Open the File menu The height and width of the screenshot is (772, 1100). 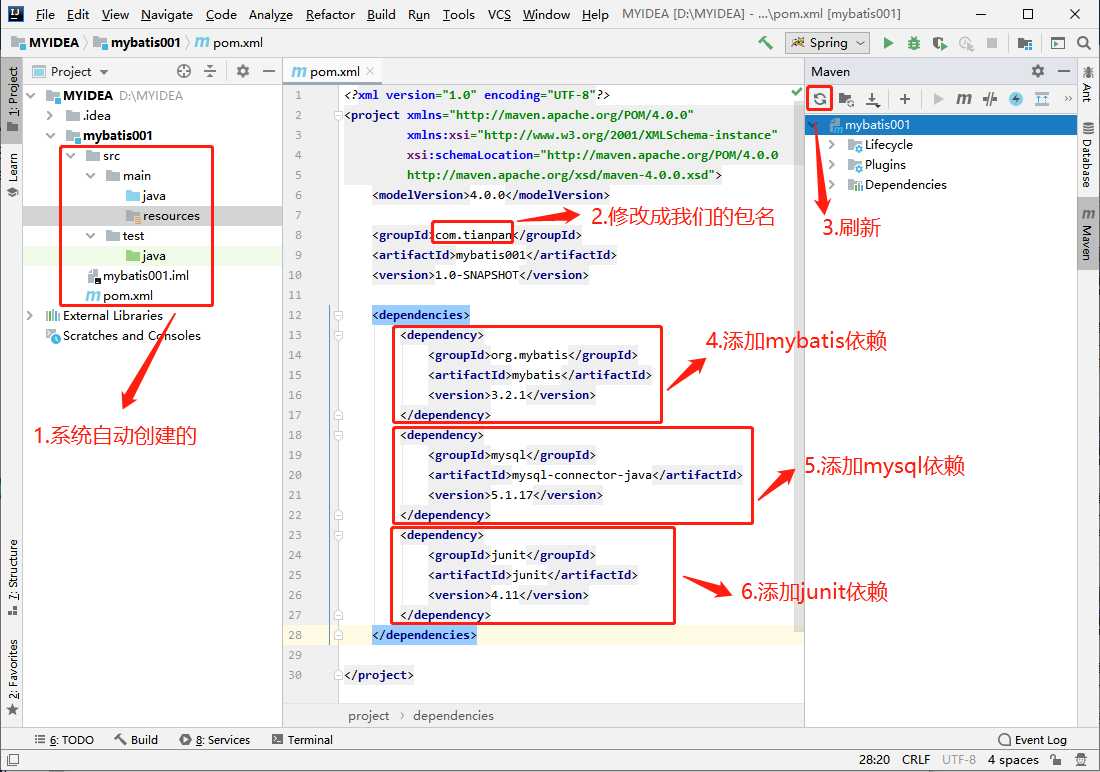45,14
